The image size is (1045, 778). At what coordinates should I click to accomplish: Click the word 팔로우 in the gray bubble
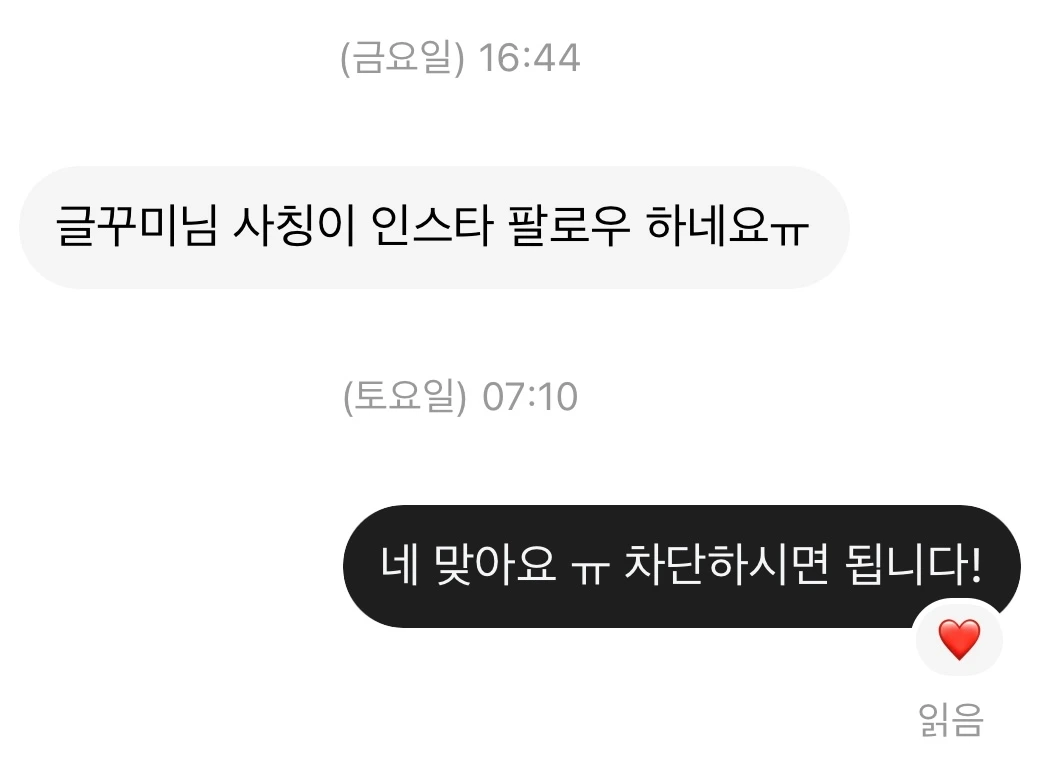click(x=569, y=225)
